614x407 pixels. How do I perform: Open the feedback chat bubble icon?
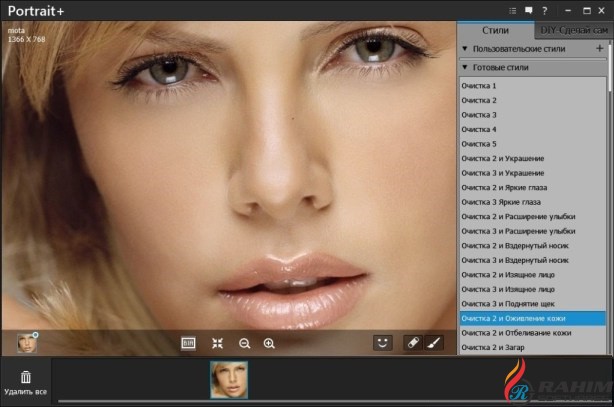pos(529,10)
